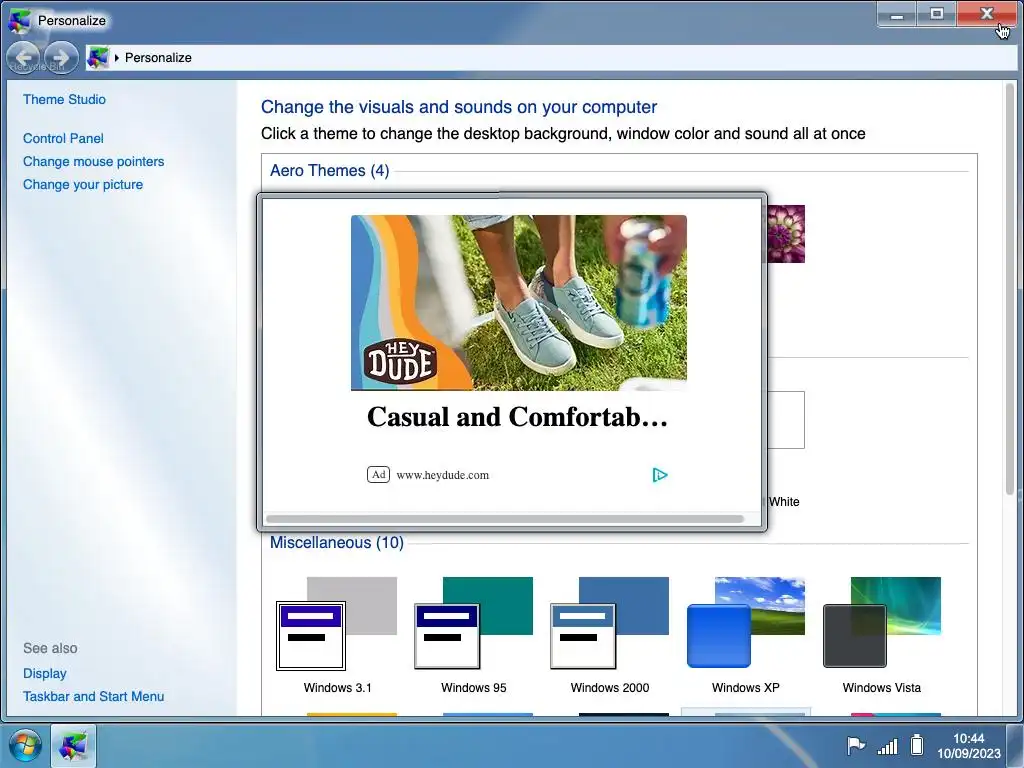Click the battery tray icon
The height and width of the screenshot is (768, 1024).
(x=917, y=744)
